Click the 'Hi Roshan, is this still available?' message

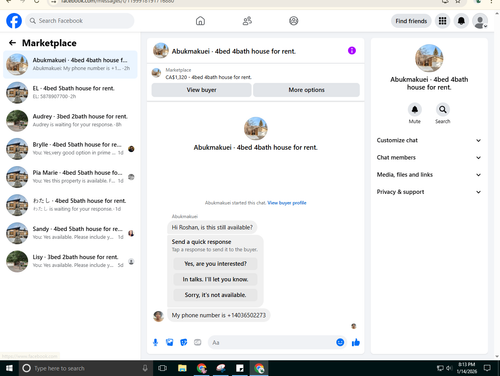pos(212,227)
